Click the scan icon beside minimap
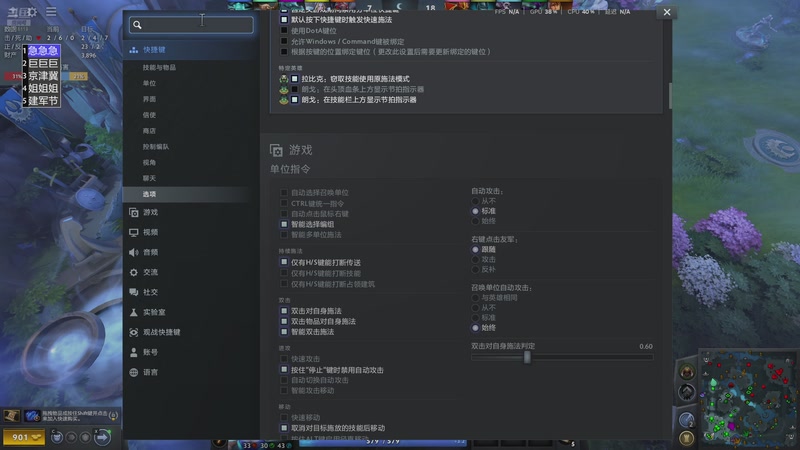 tap(686, 420)
